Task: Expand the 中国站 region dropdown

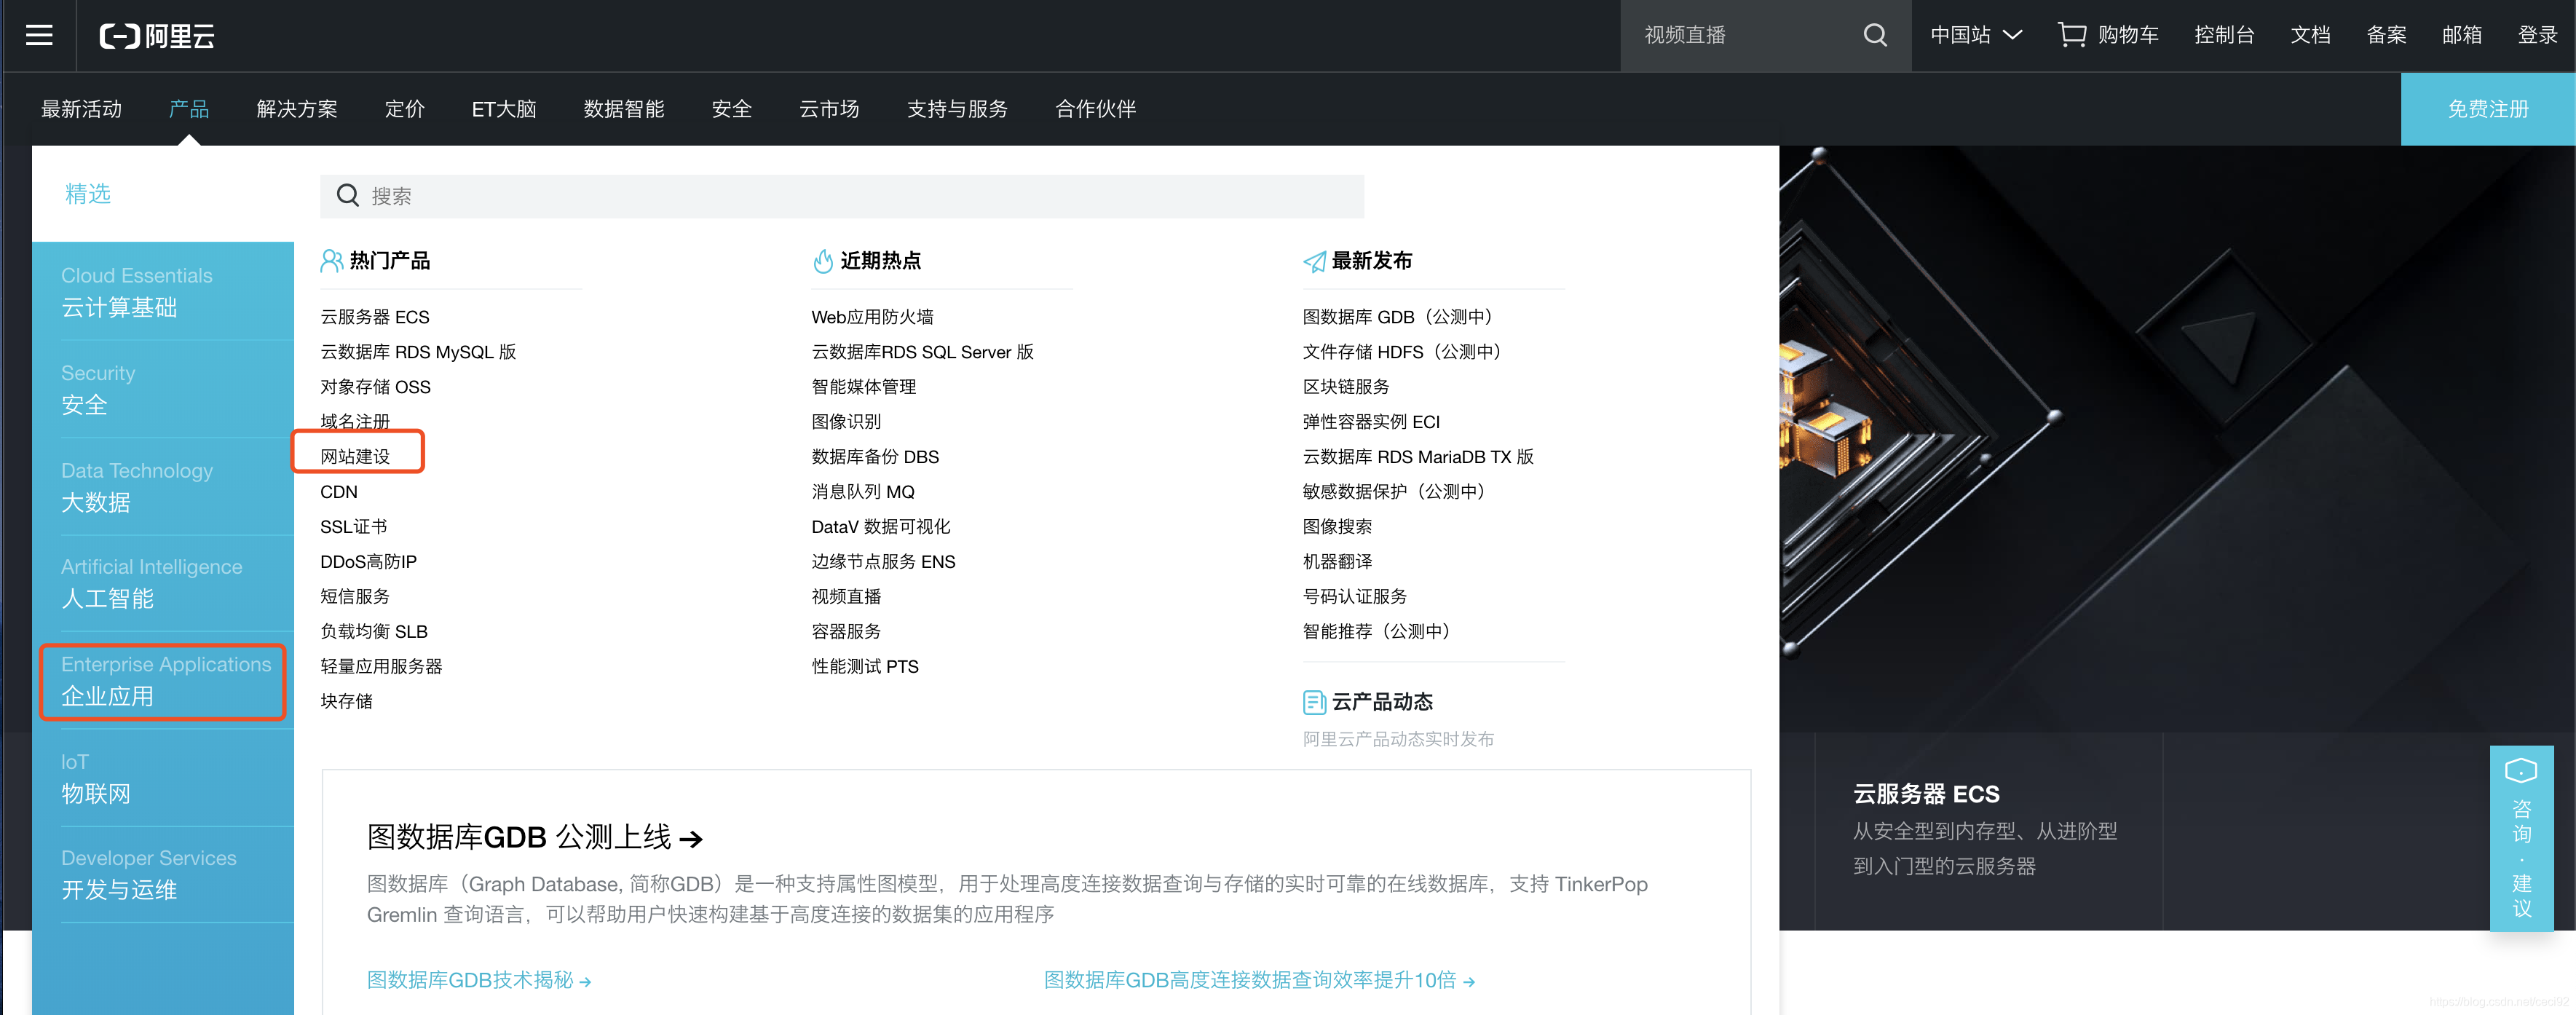Action: pyautogui.click(x=1975, y=35)
